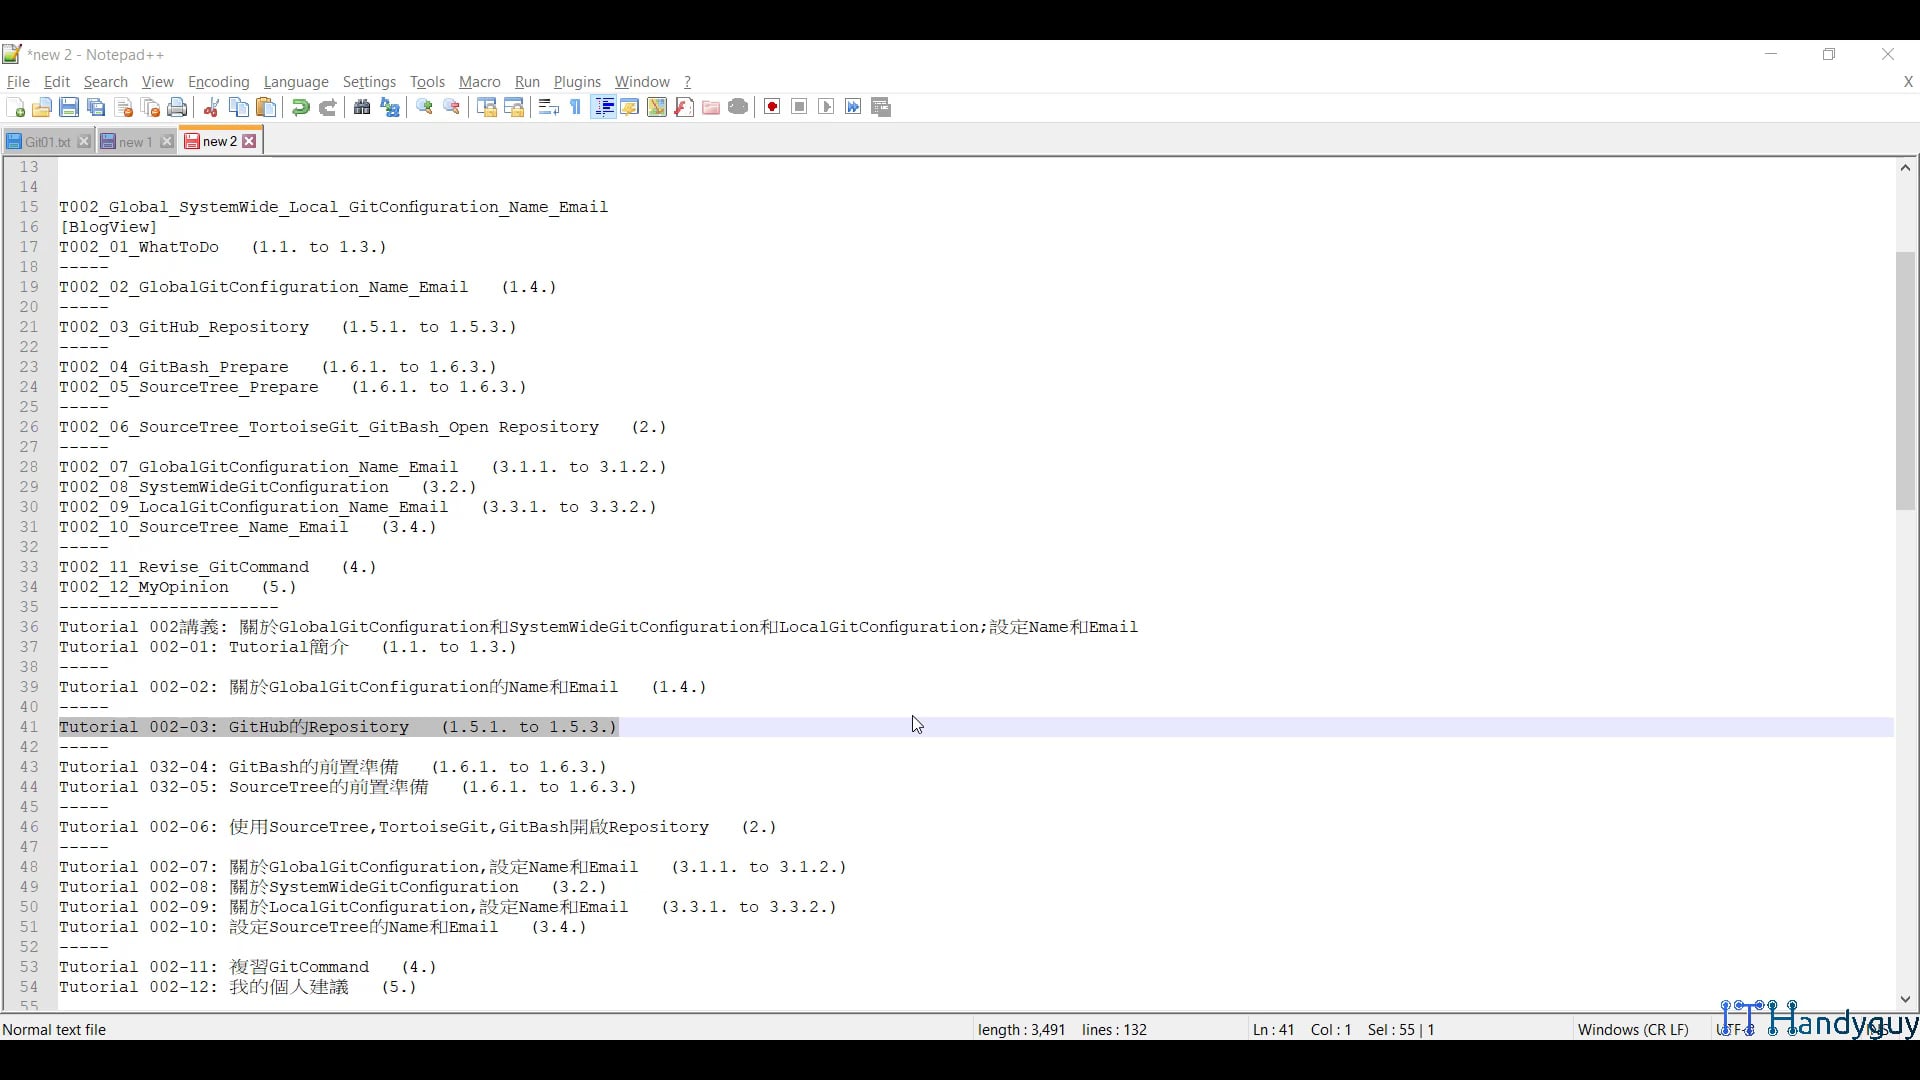Playback the recorded macro
The image size is (1920, 1080).
(826, 107)
